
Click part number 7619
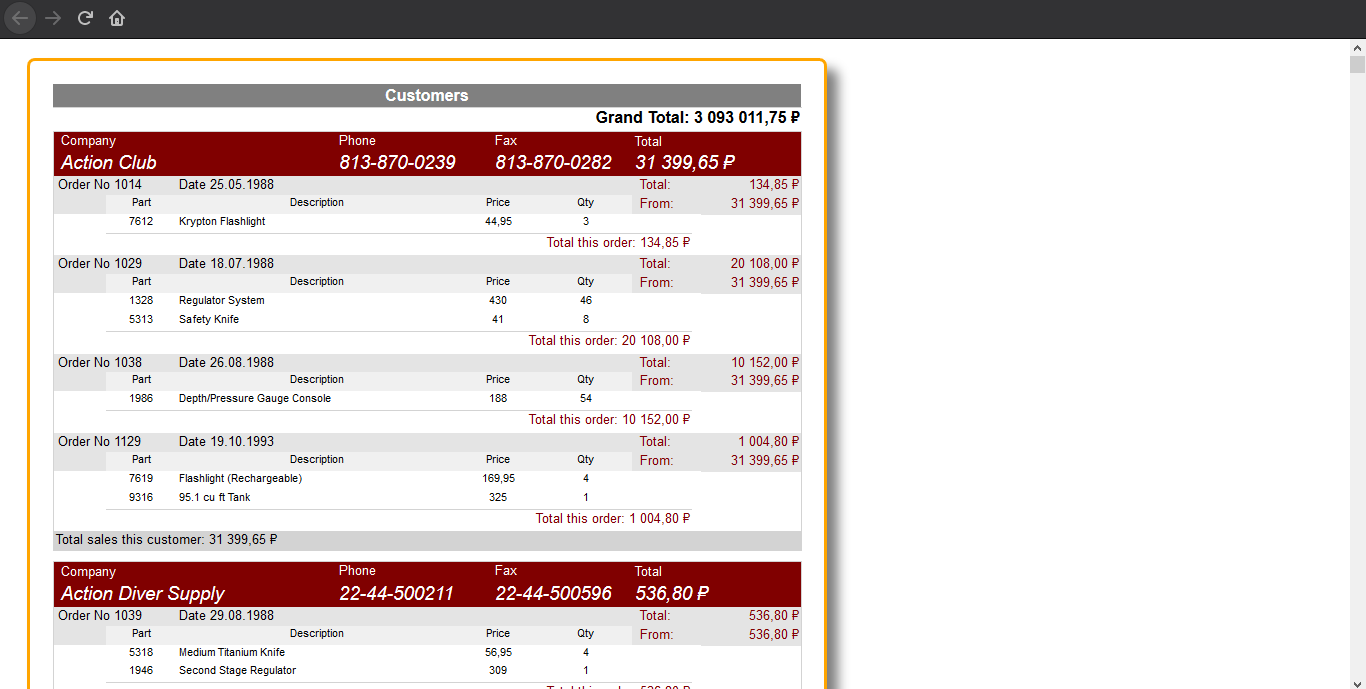(x=141, y=478)
